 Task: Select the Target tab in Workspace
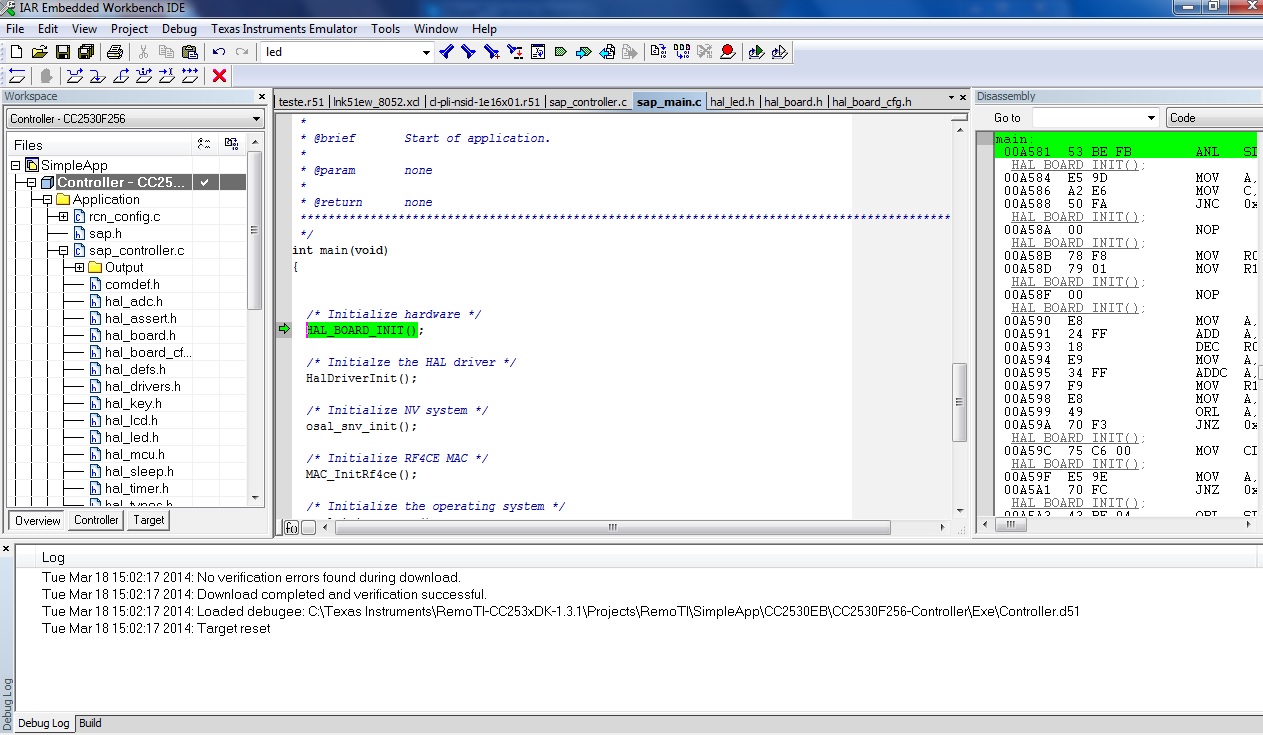(x=148, y=520)
